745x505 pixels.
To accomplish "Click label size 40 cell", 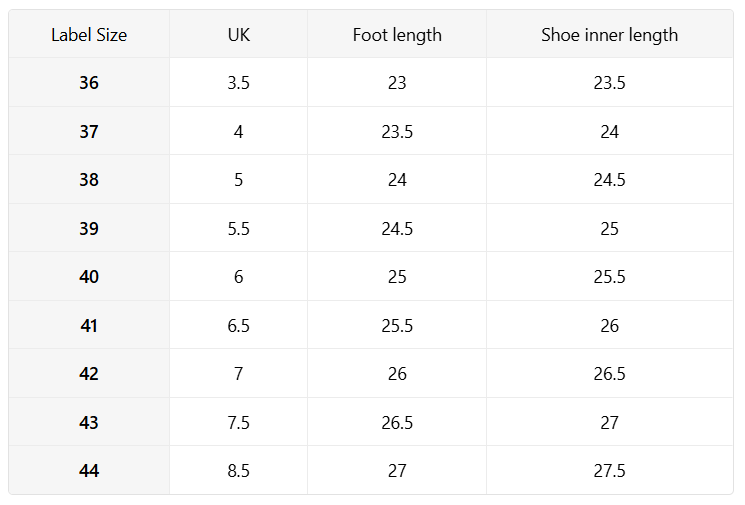I will coord(89,277).
